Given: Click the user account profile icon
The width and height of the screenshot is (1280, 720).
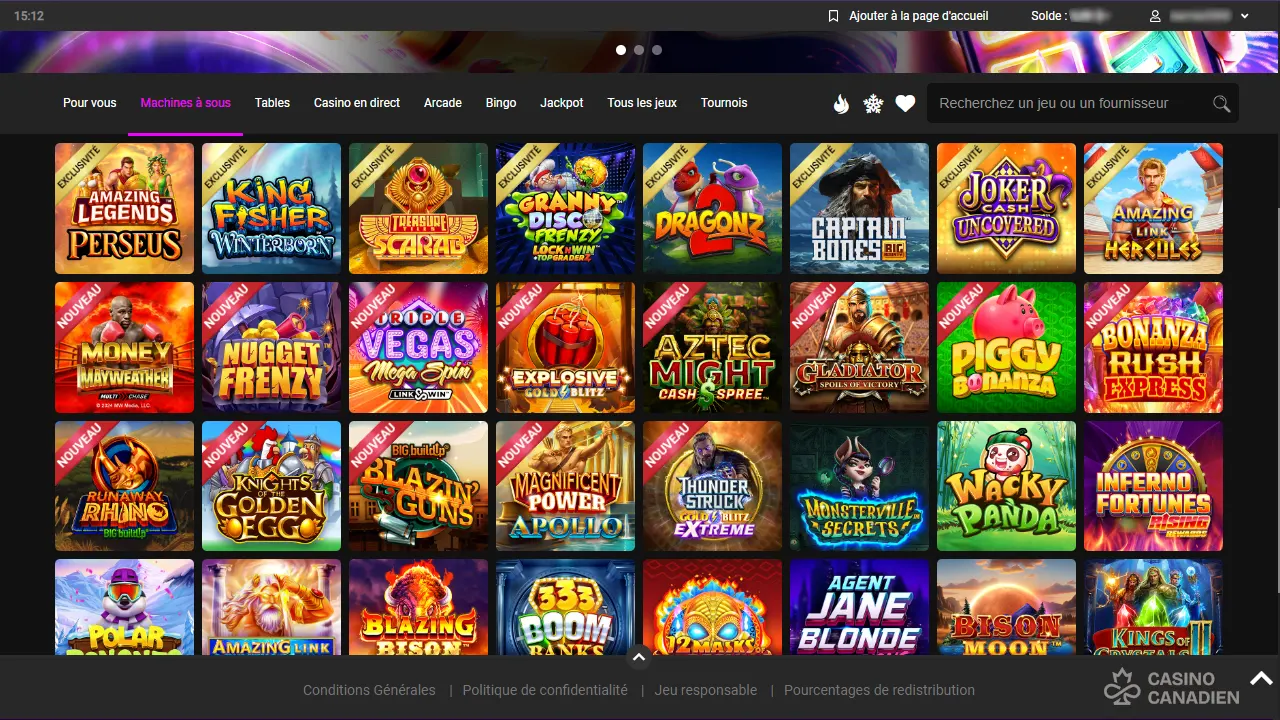Looking at the screenshot, I should pyautogui.click(x=1155, y=16).
